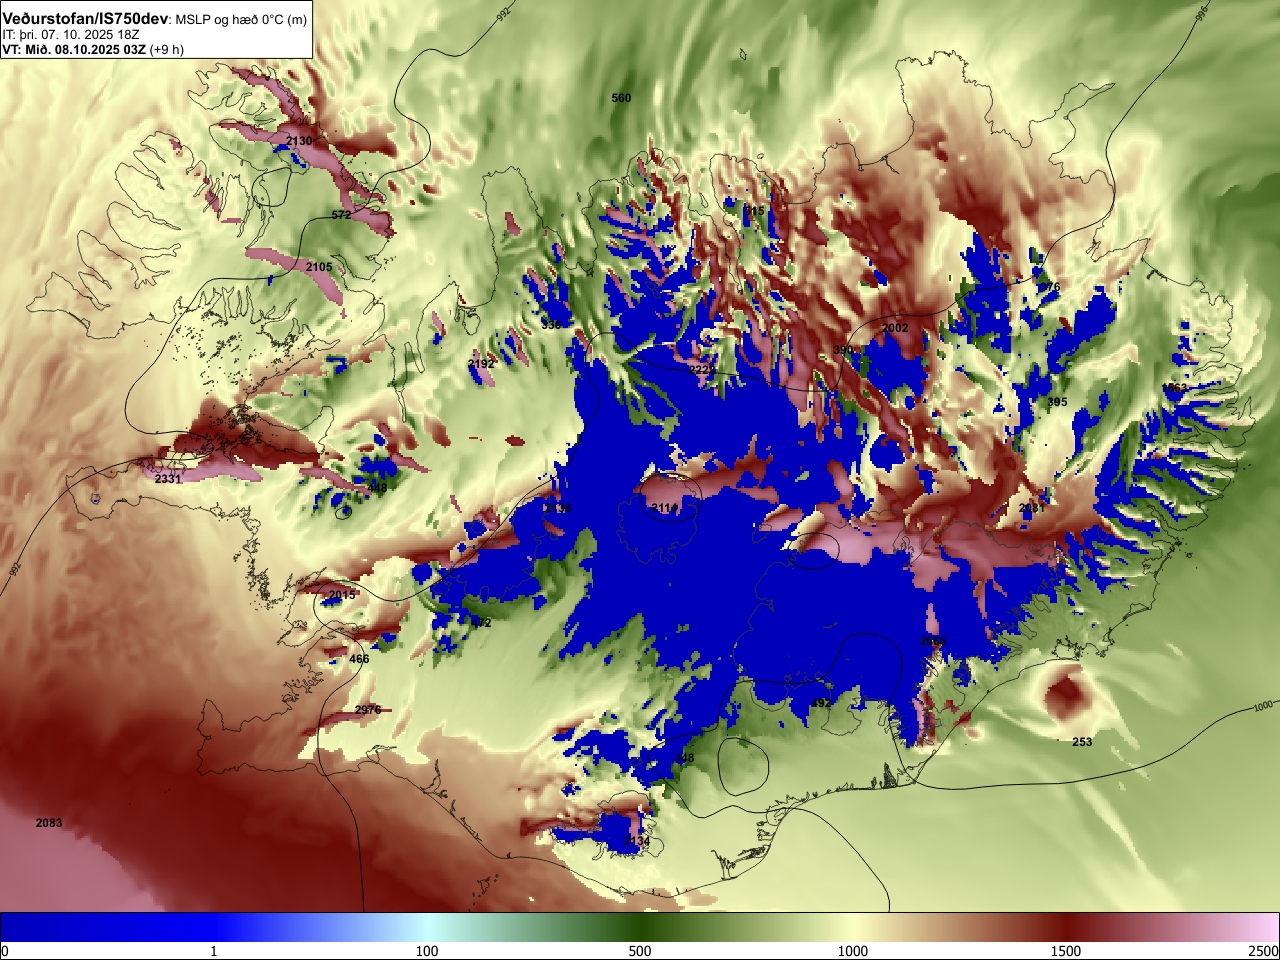Screen dimensions: 1280x960
Task: Click the colorbar tick label '2500'
Action: tap(1264, 951)
